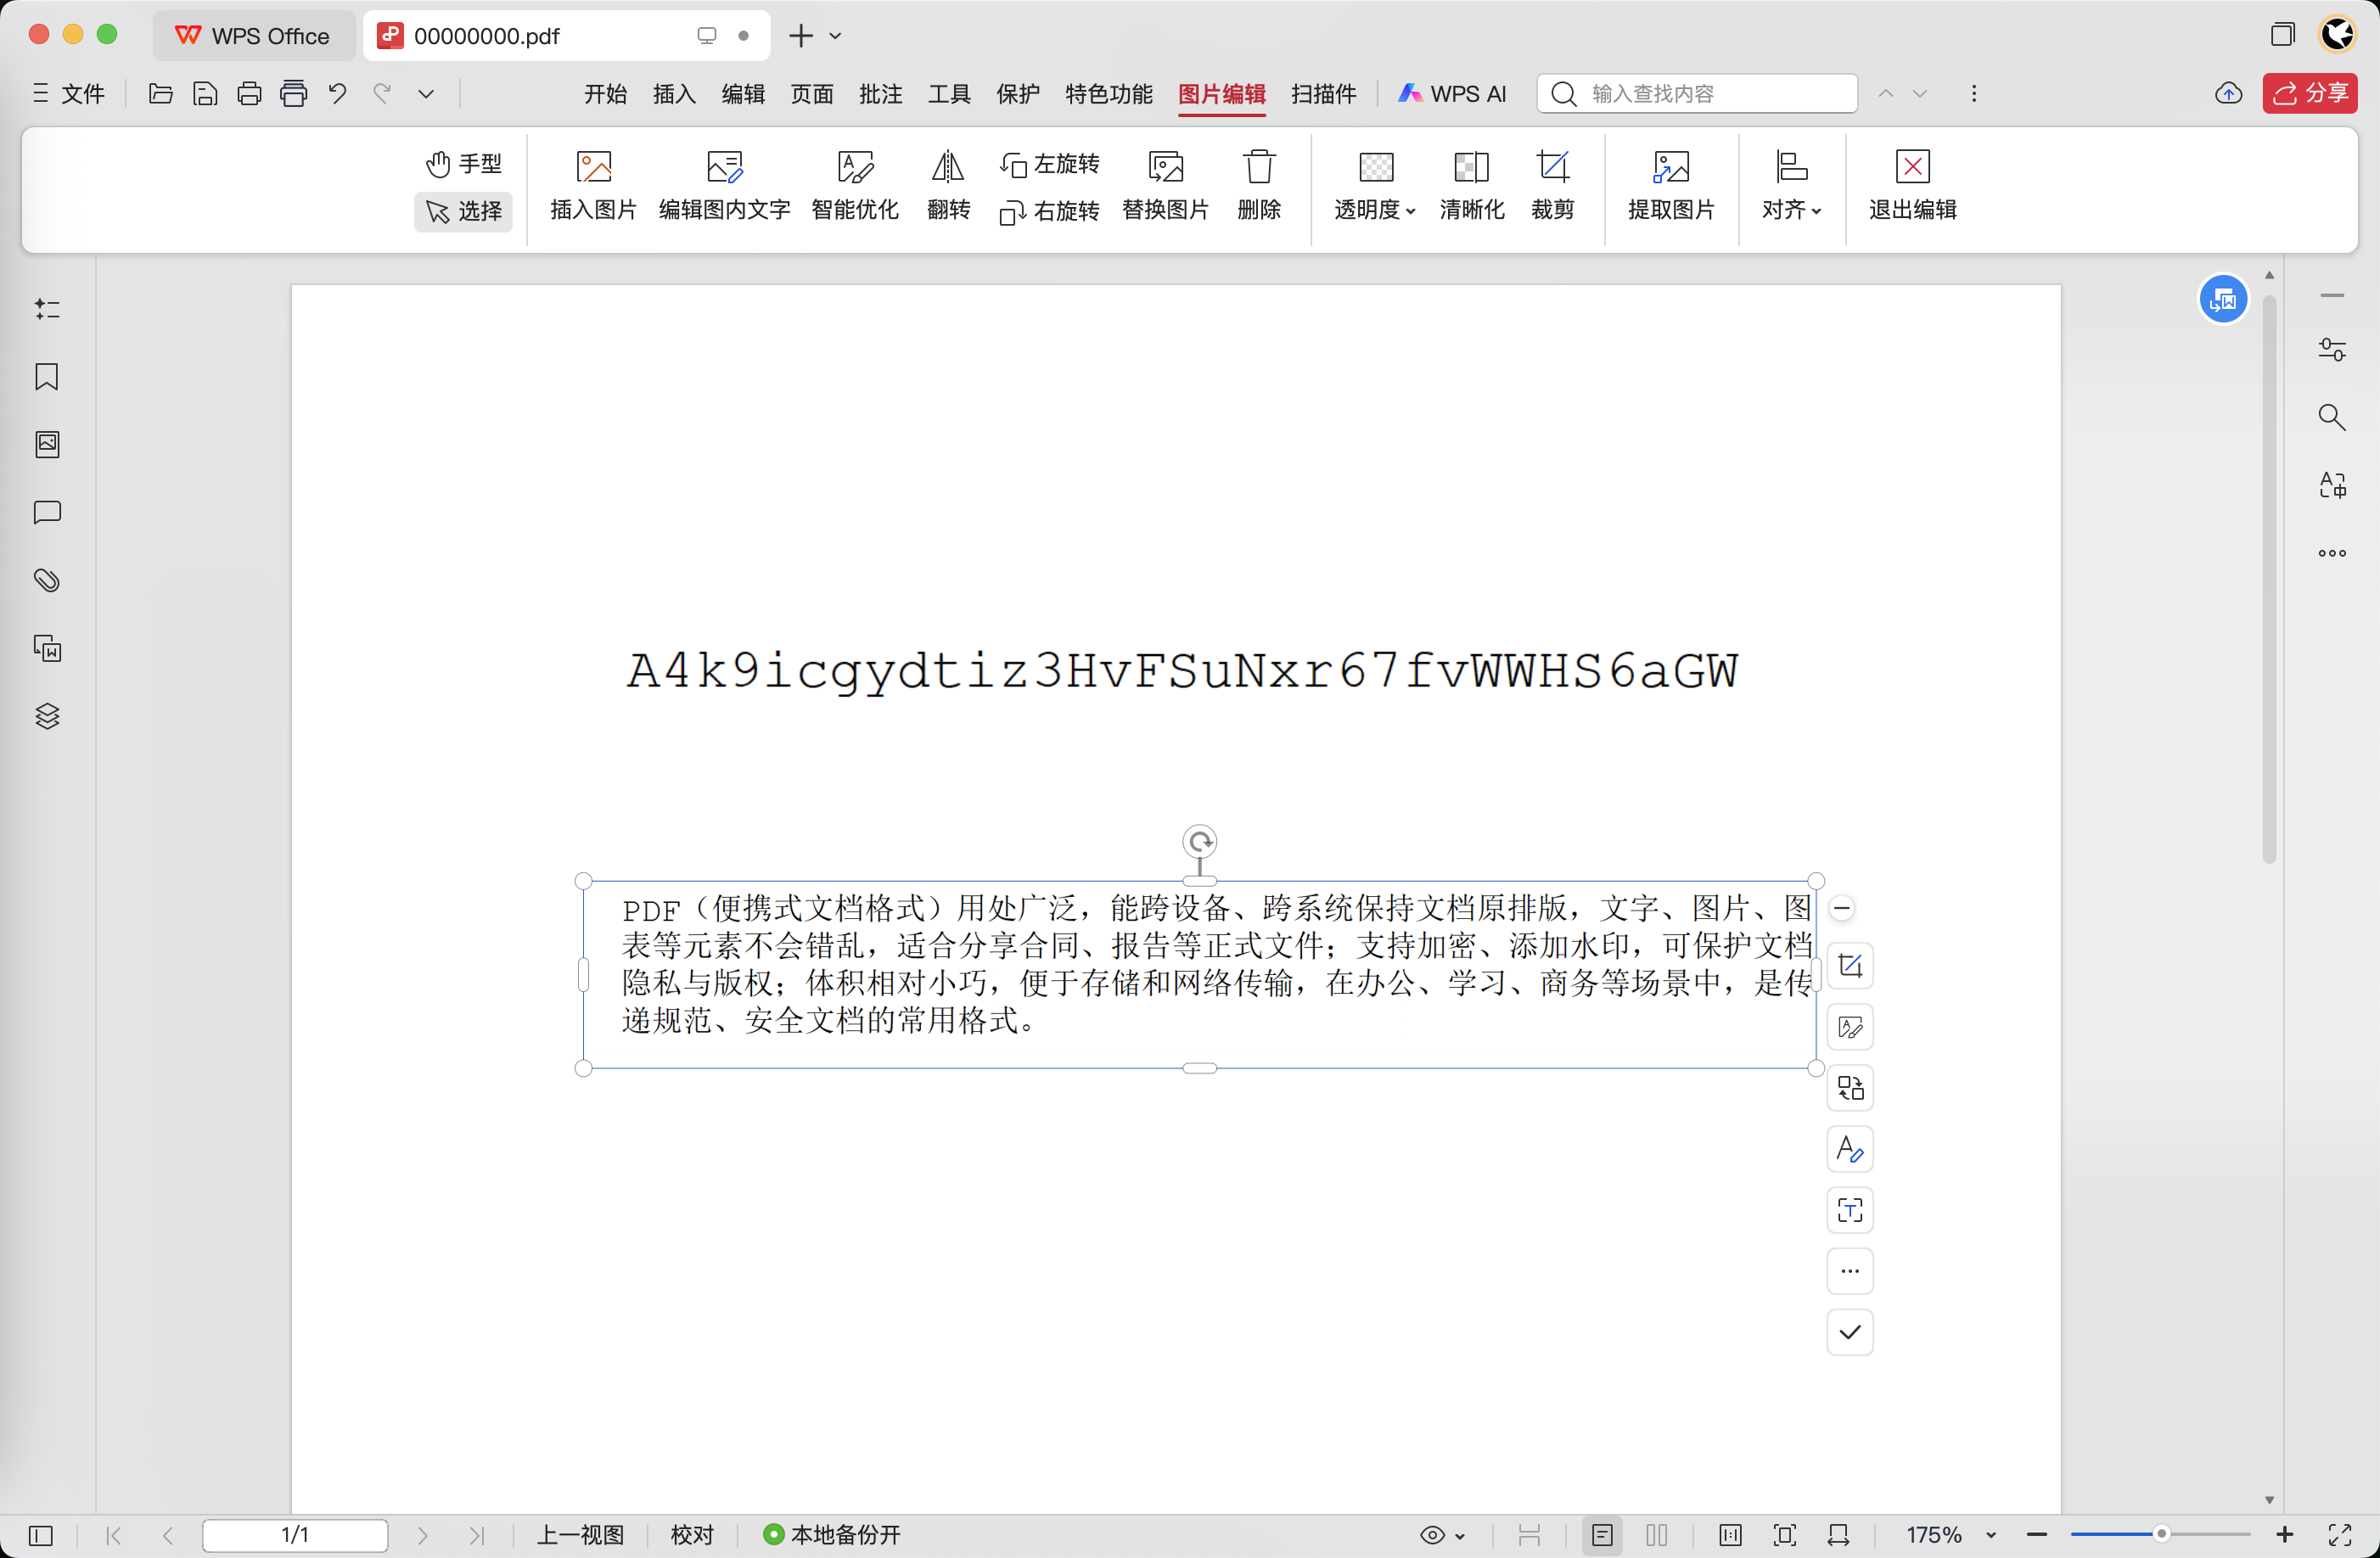
Task: Toggle the Select (选择) tool mode
Action: click(464, 211)
